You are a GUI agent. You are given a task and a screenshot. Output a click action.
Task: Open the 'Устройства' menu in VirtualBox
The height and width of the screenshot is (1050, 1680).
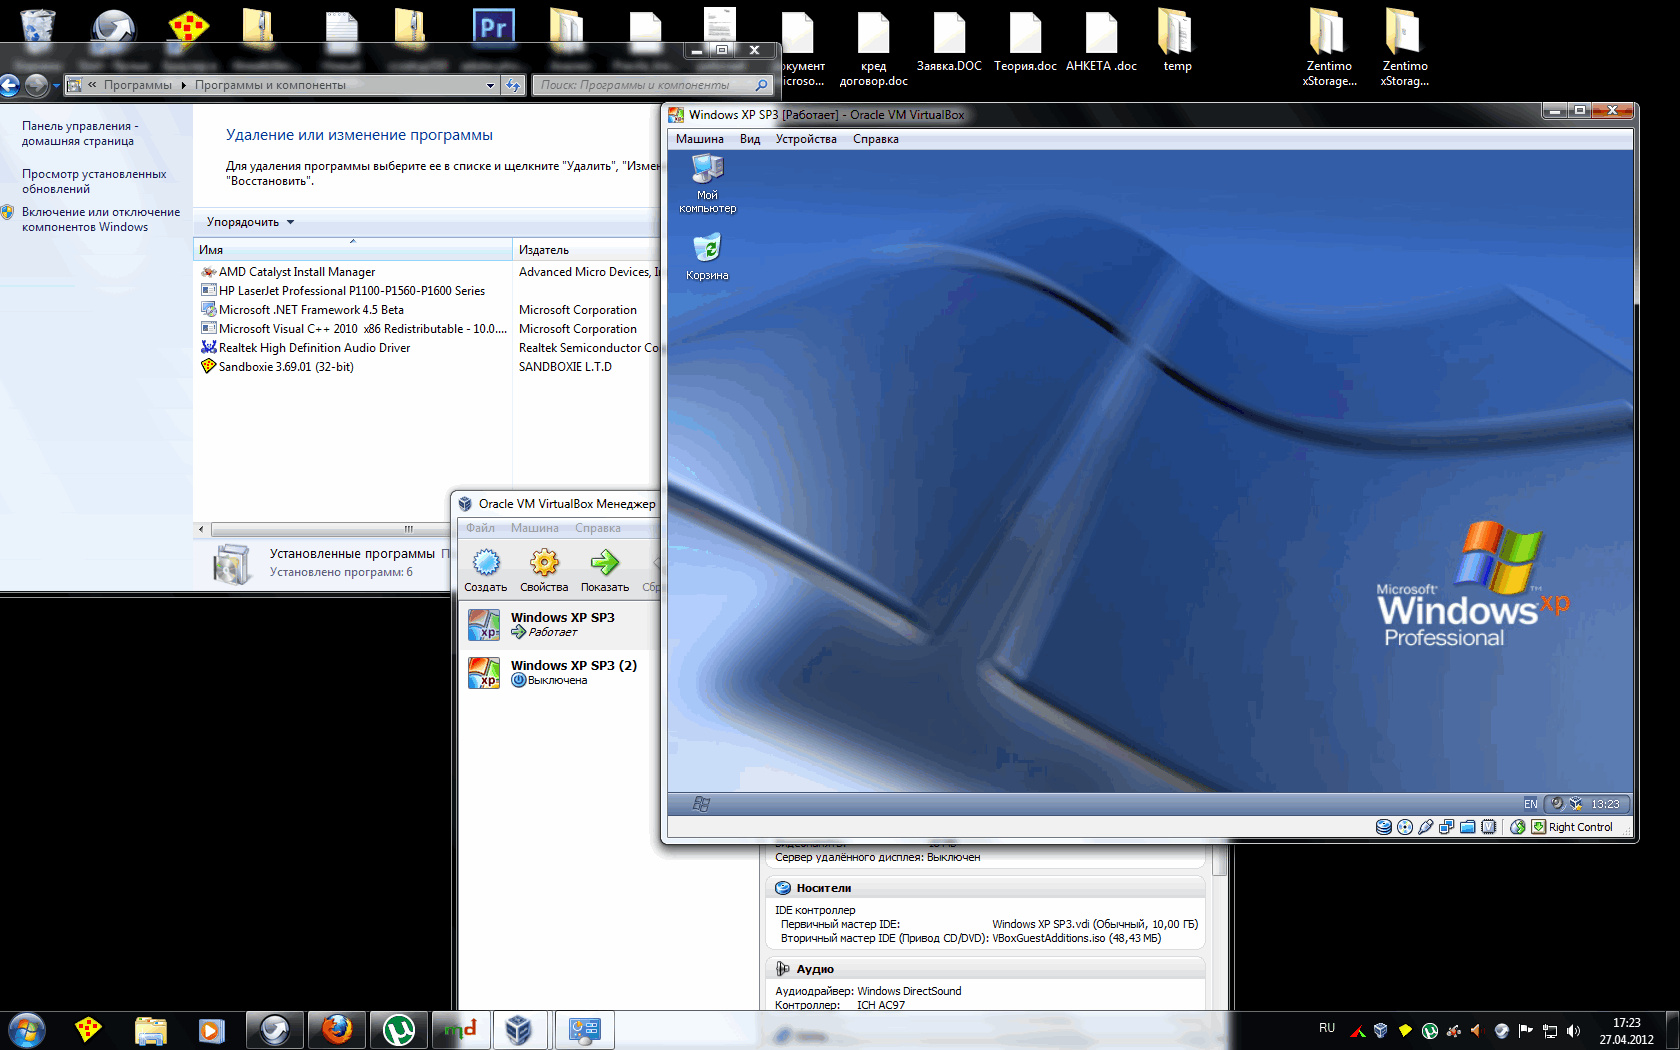[805, 139]
